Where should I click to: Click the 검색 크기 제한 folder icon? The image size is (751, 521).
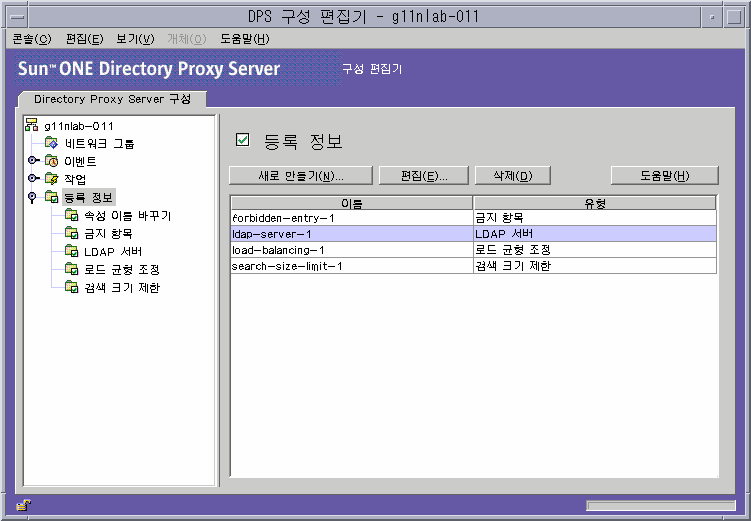click(x=71, y=287)
